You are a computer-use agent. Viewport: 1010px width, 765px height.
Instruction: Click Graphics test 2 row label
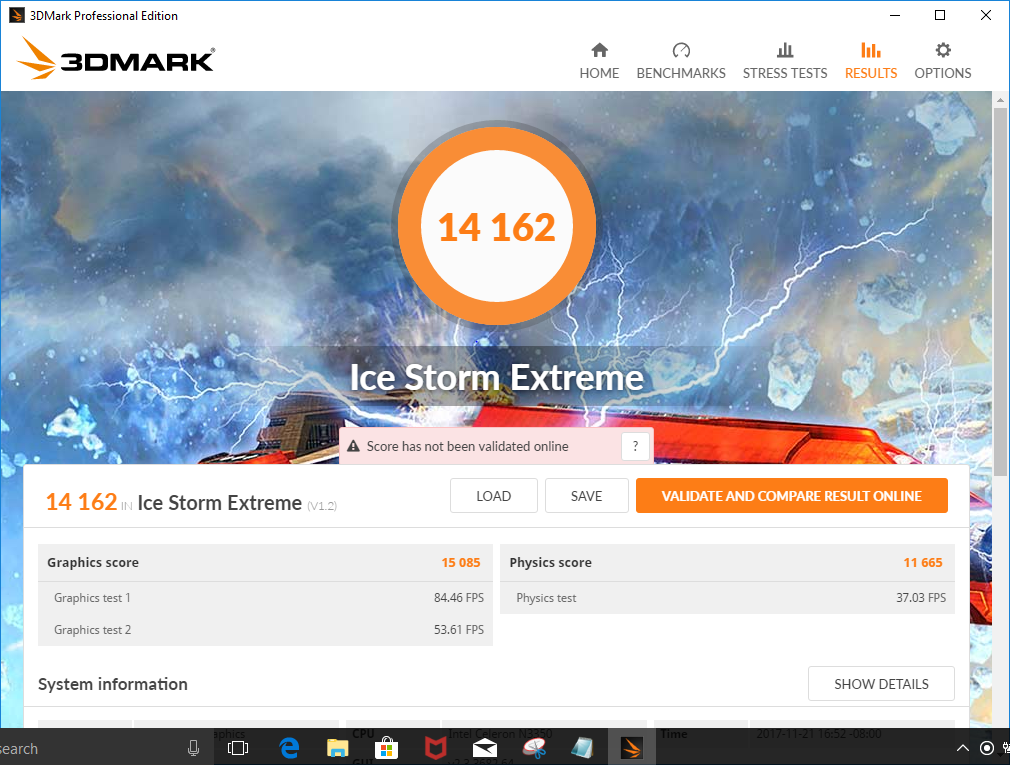pyautogui.click(x=92, y=630)
